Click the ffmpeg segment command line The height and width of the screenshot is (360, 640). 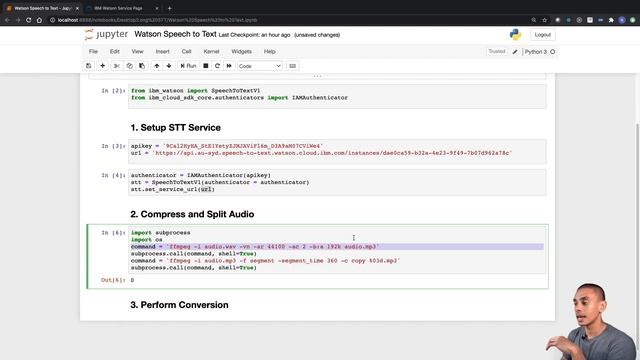click(x=265, y=260)
